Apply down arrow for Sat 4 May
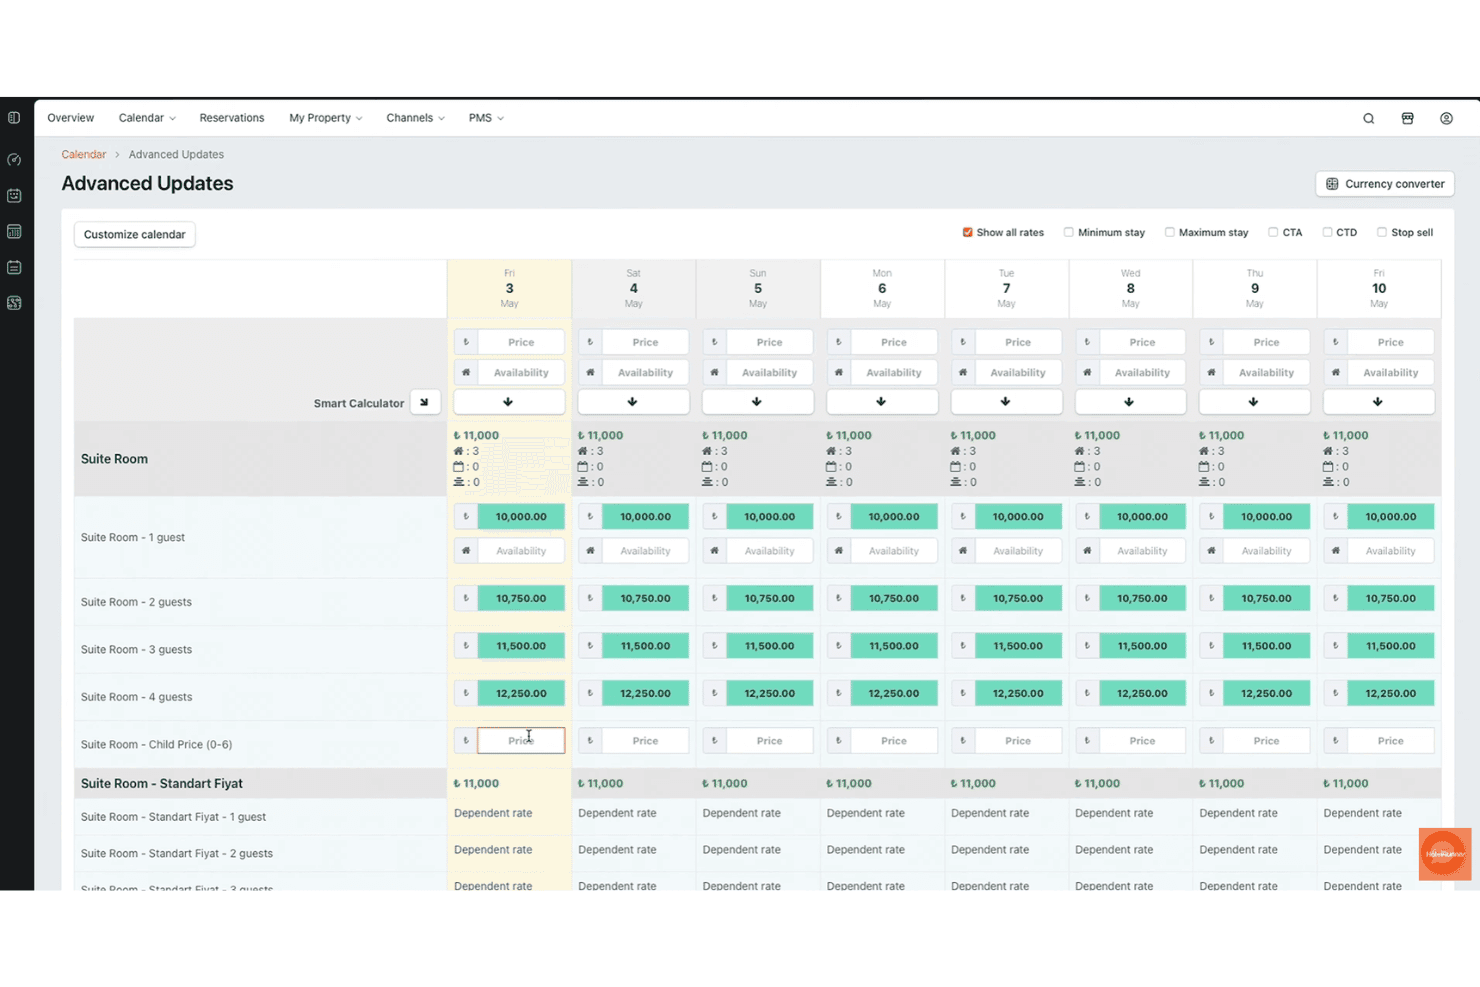Image resolution: width=1480 pixels, height=987 pixels. 633,402
